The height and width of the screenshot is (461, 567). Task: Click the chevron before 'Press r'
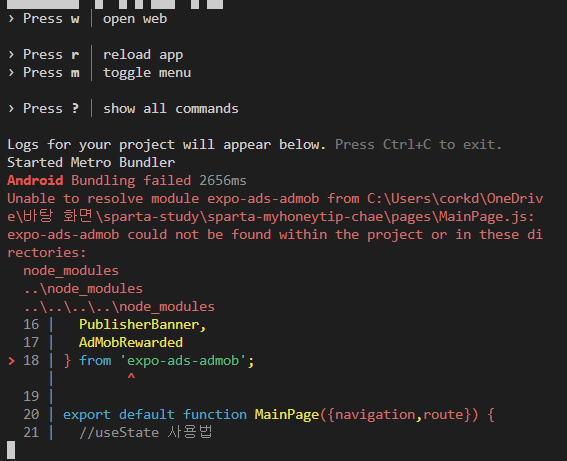click(12, 55)
